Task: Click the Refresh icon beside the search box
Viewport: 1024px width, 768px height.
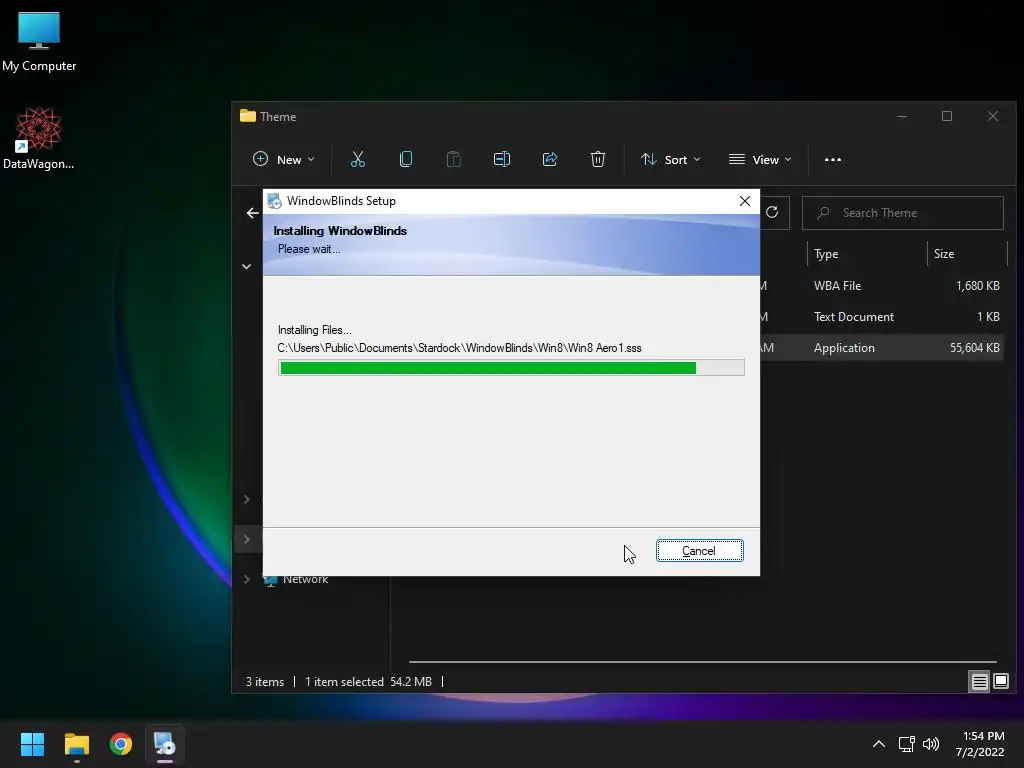Action: (x=772, y=212)
